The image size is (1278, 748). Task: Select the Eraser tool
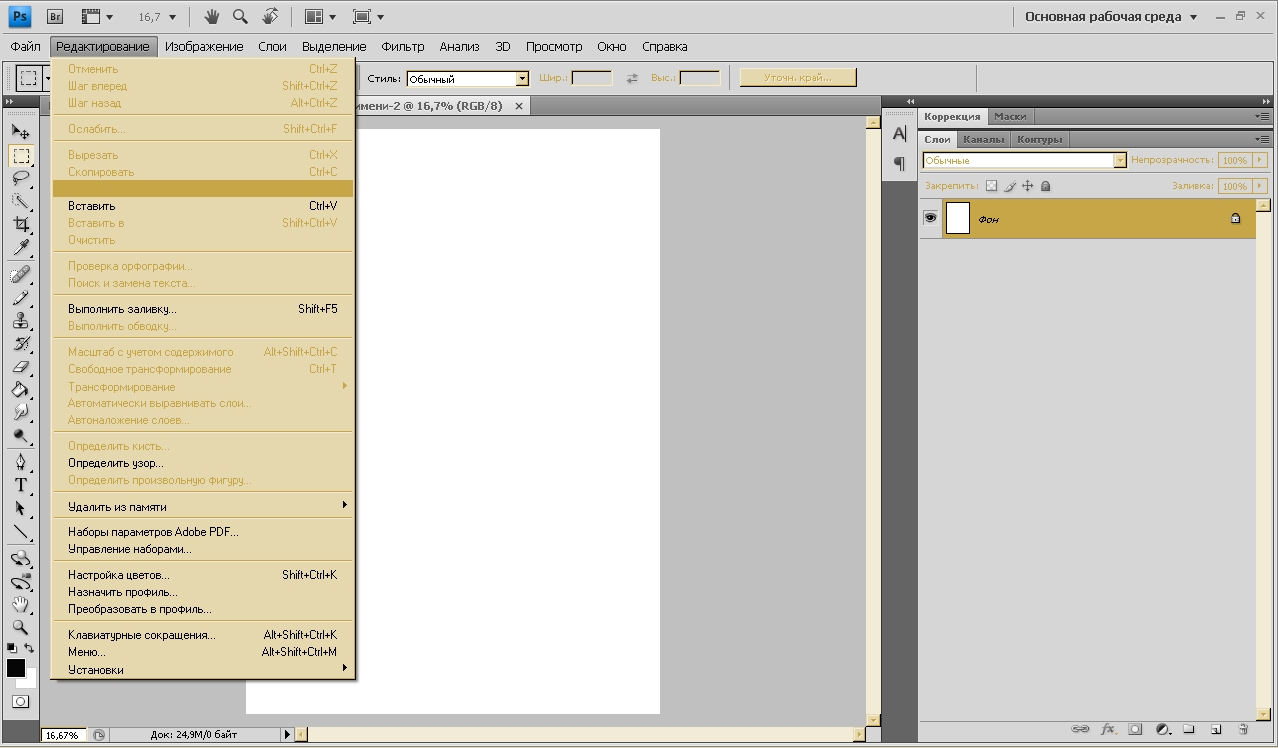pyautogui.click(x=20, y=366)
